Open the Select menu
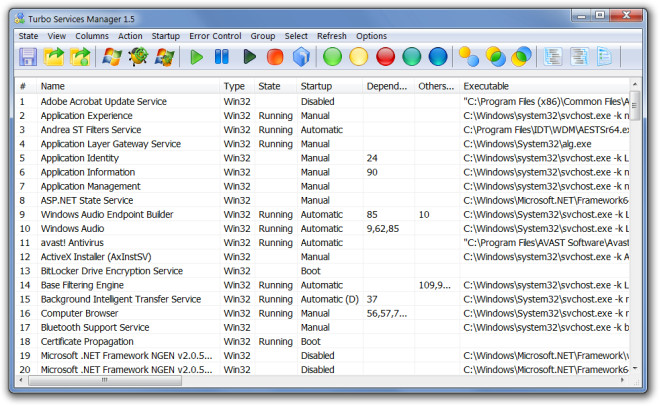The width and height of the screenshot is (660, 406). [296, 36]
